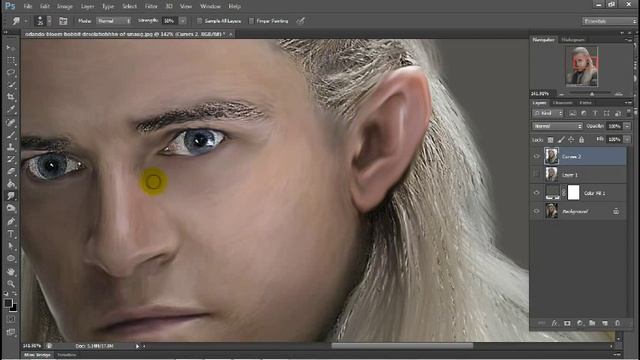Select the Ellipse shape tool
This screenshot has height=360, width=640.
11,258
